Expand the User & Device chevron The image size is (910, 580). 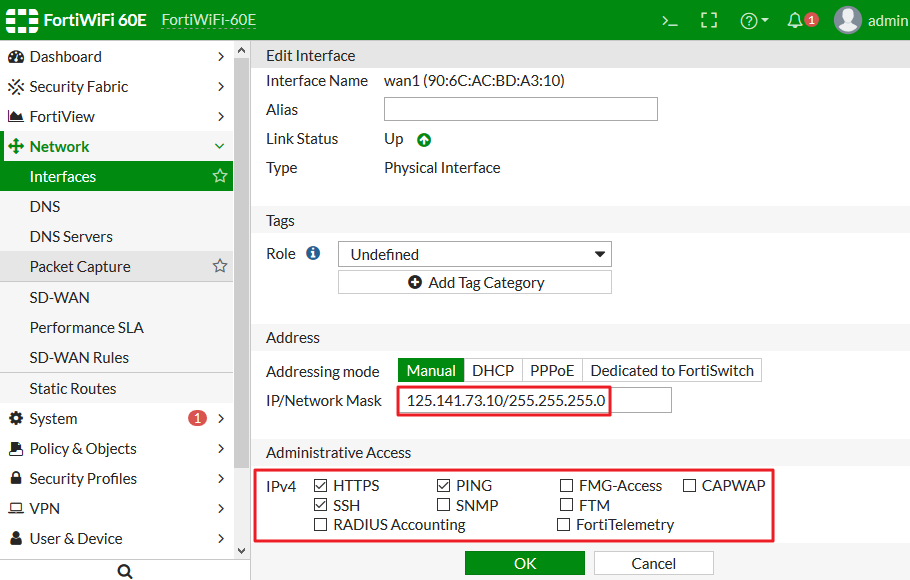pos(221,538)
